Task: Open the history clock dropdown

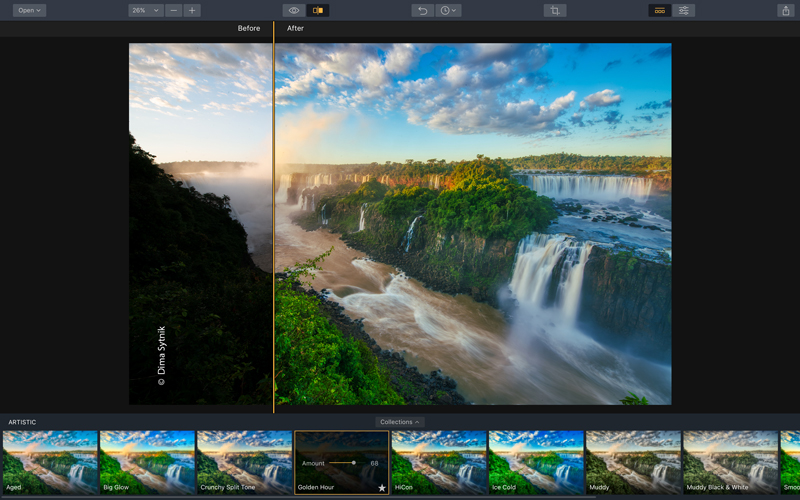Action: coord(449,10)
